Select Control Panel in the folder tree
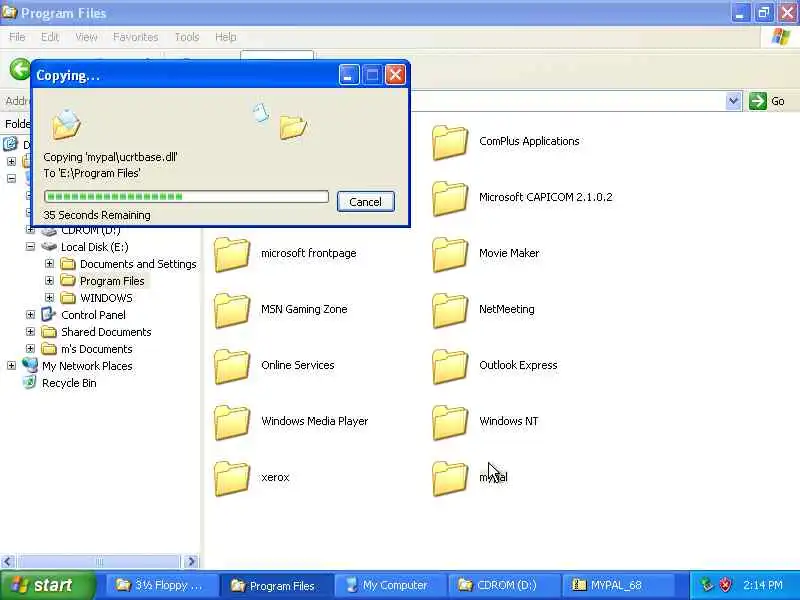Image resolution: width=800 pixels, height=600 pixels. pyautogui.click(x=93, y=315)
